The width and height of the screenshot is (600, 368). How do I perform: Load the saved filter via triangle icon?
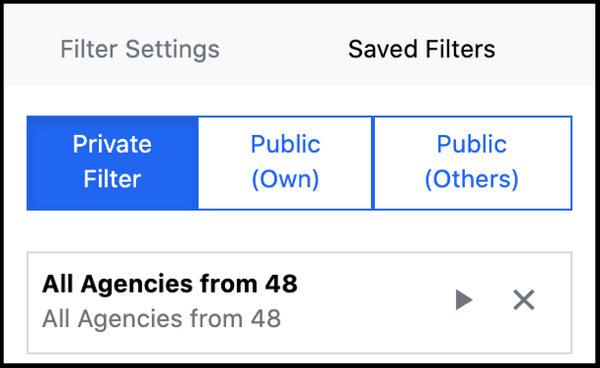point(464,300)
